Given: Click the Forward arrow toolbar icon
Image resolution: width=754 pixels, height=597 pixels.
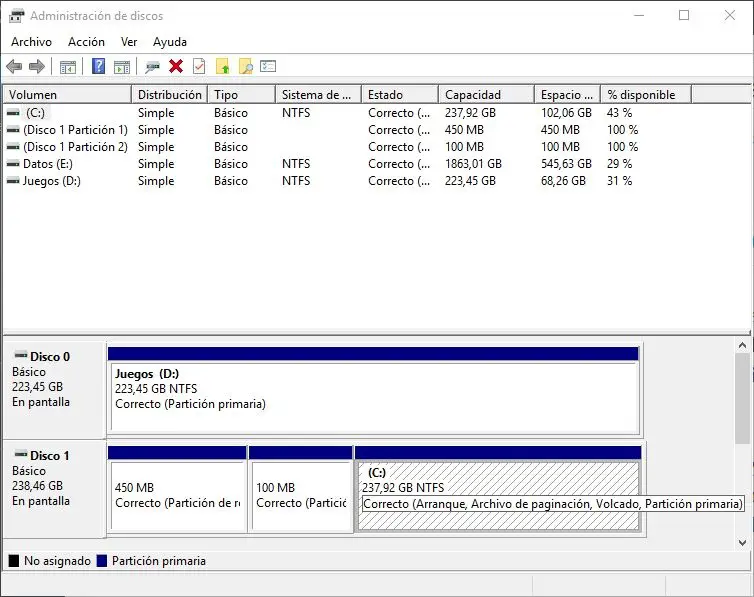Looking at the screenshot, I should 37,67.
